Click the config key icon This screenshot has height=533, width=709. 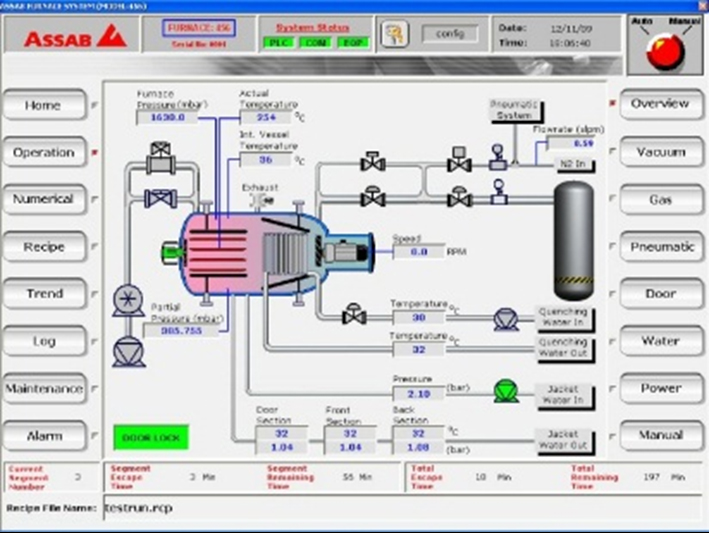click(x=396, y=35)
